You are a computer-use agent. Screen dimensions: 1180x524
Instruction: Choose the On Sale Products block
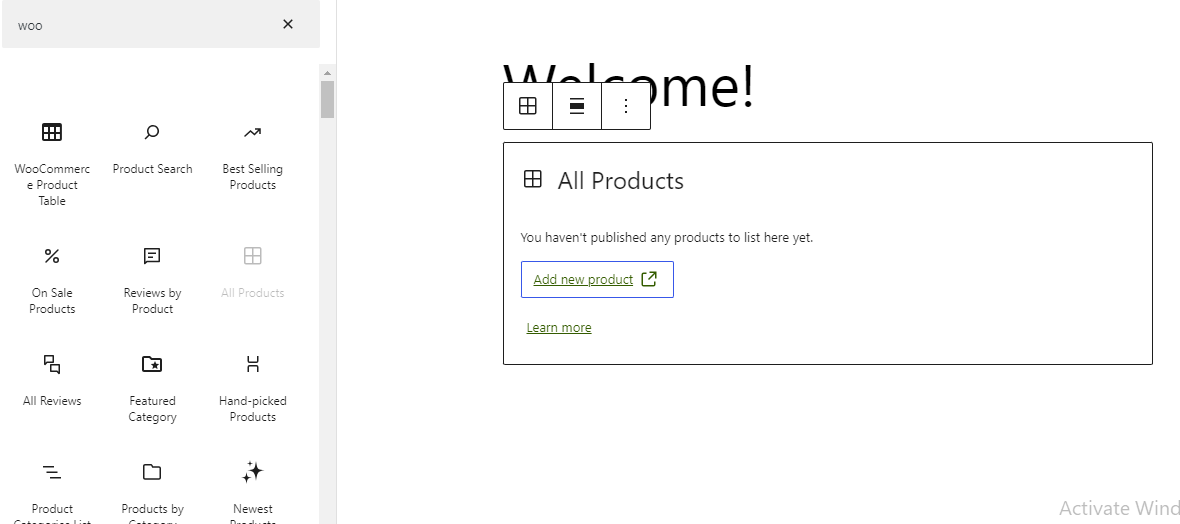click(x=52, y=280)
